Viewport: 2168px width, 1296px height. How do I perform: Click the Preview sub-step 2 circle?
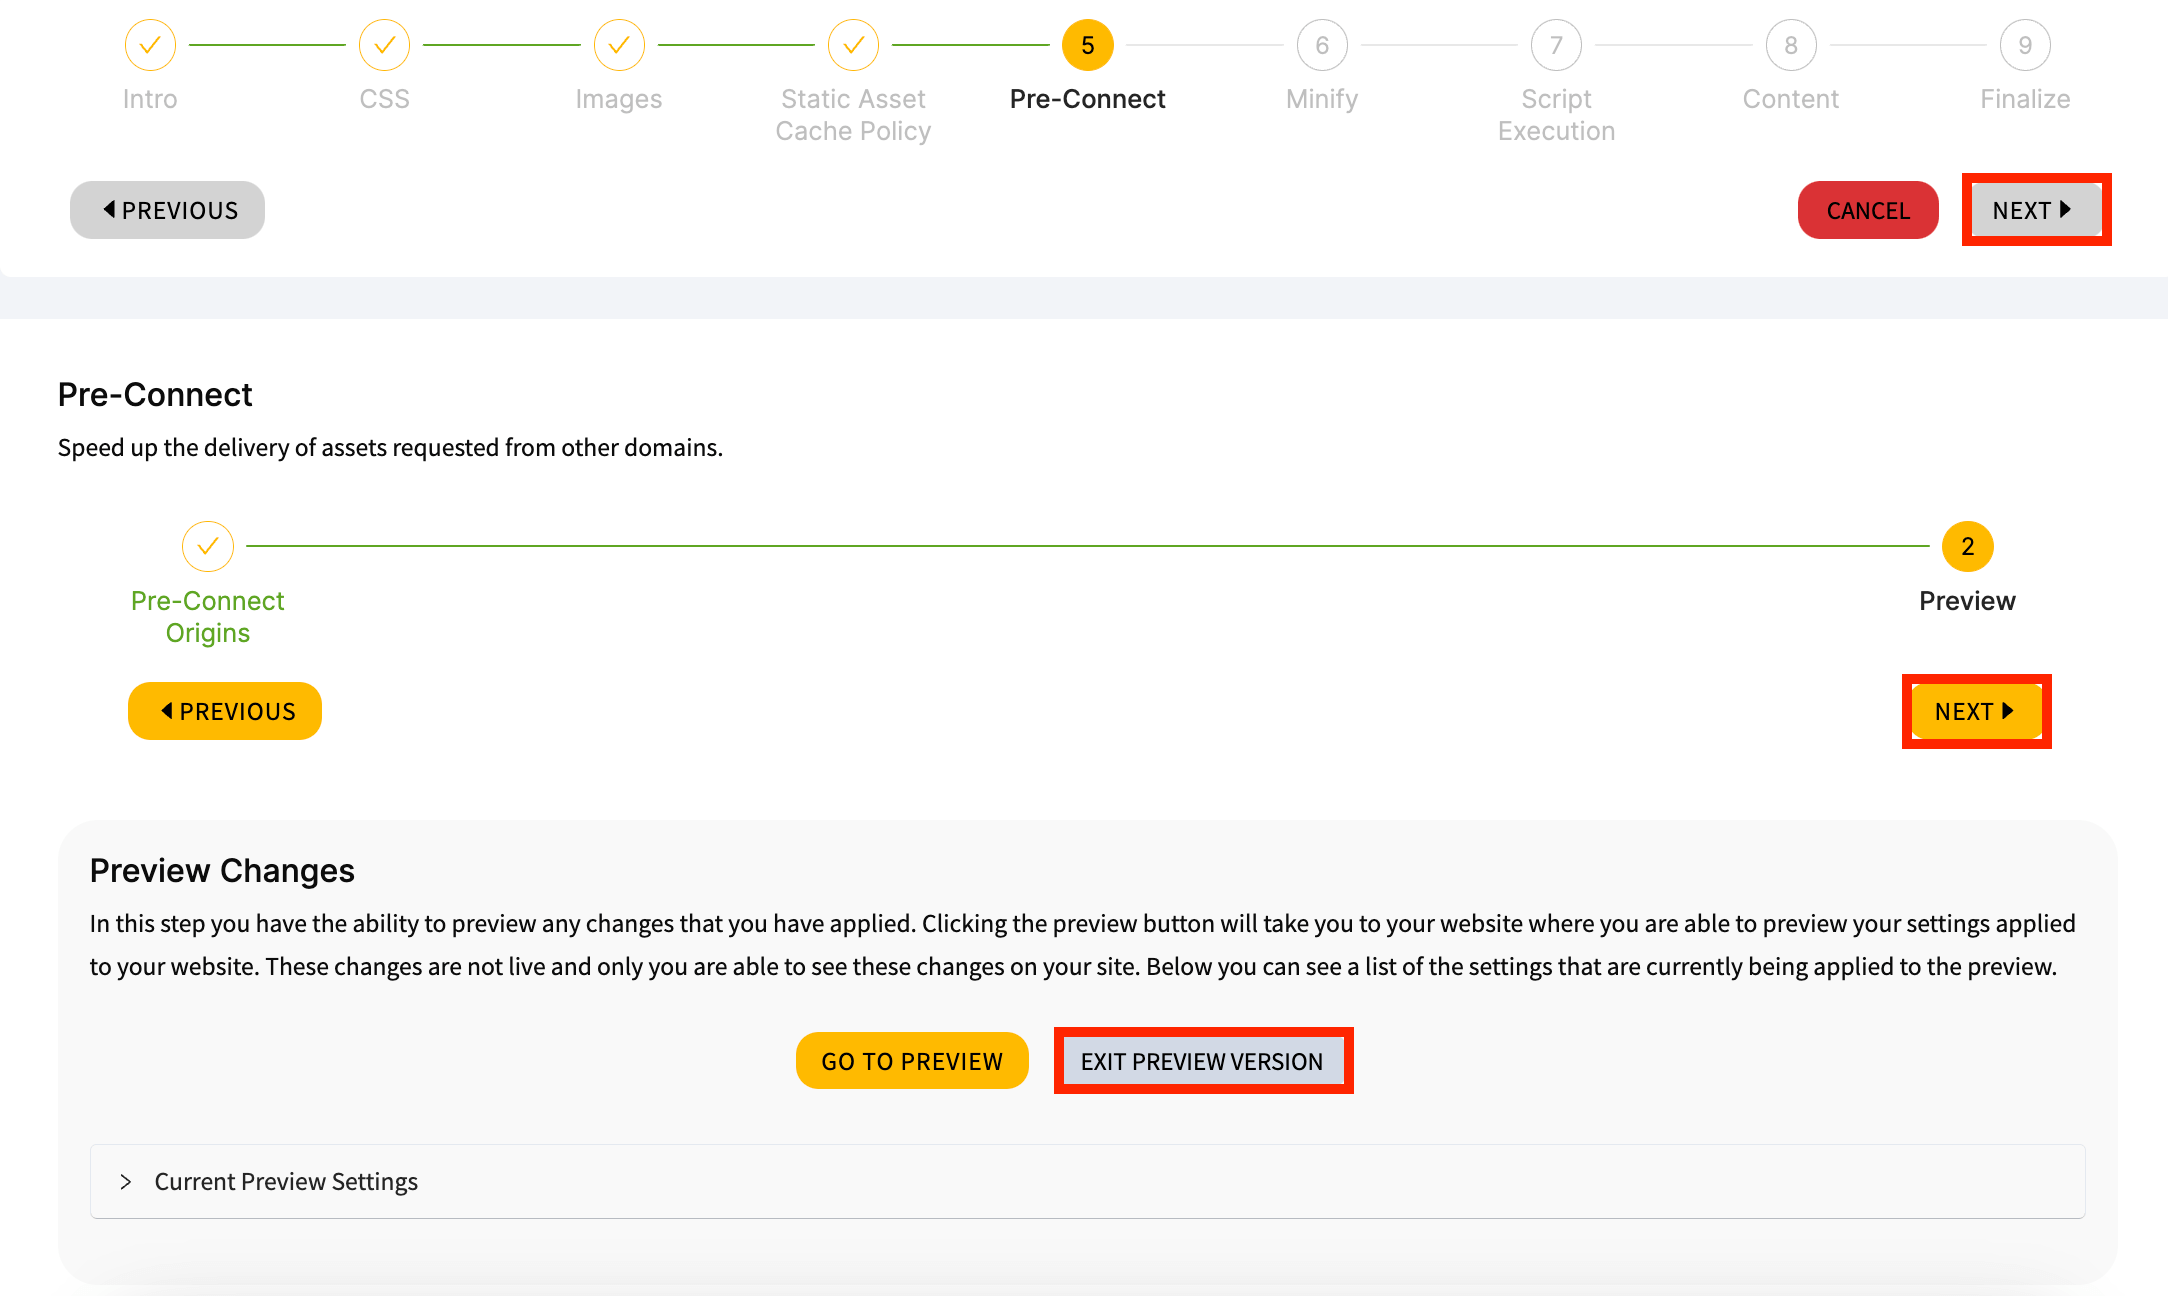[x=1967, y=546]
